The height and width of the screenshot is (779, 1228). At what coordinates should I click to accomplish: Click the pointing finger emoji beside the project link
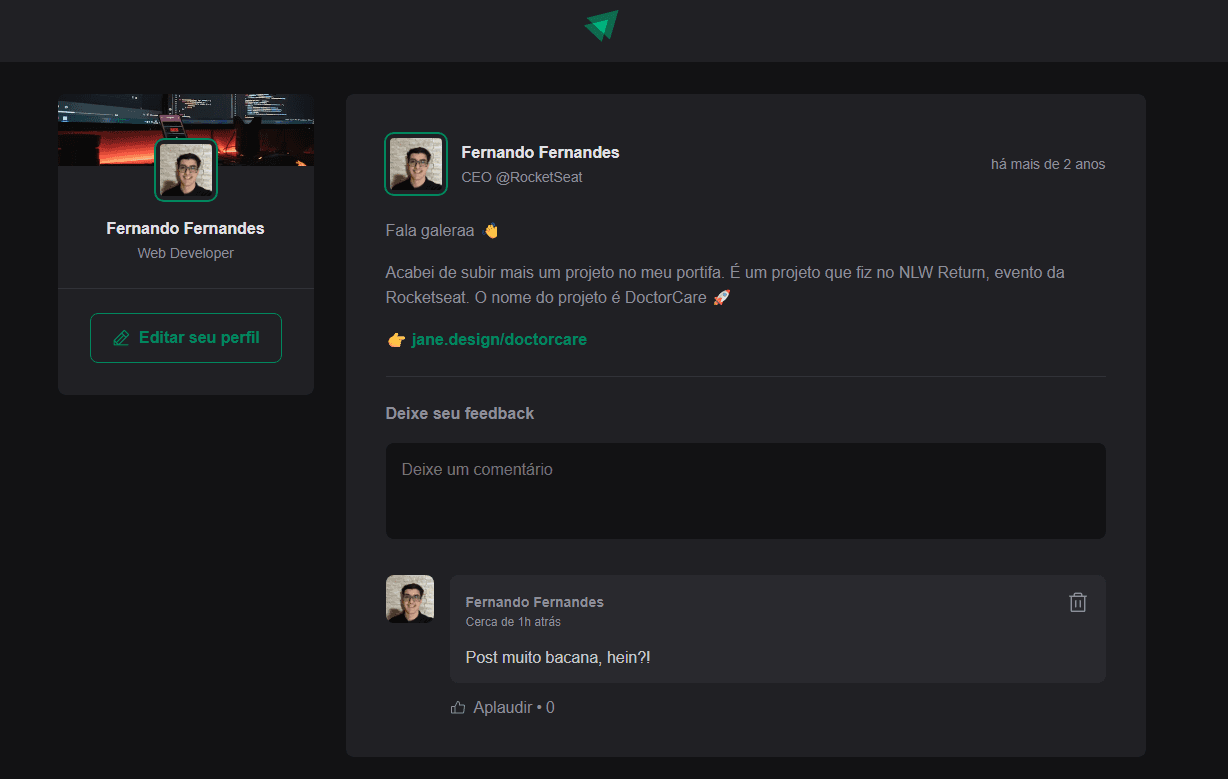click(395, 340)
